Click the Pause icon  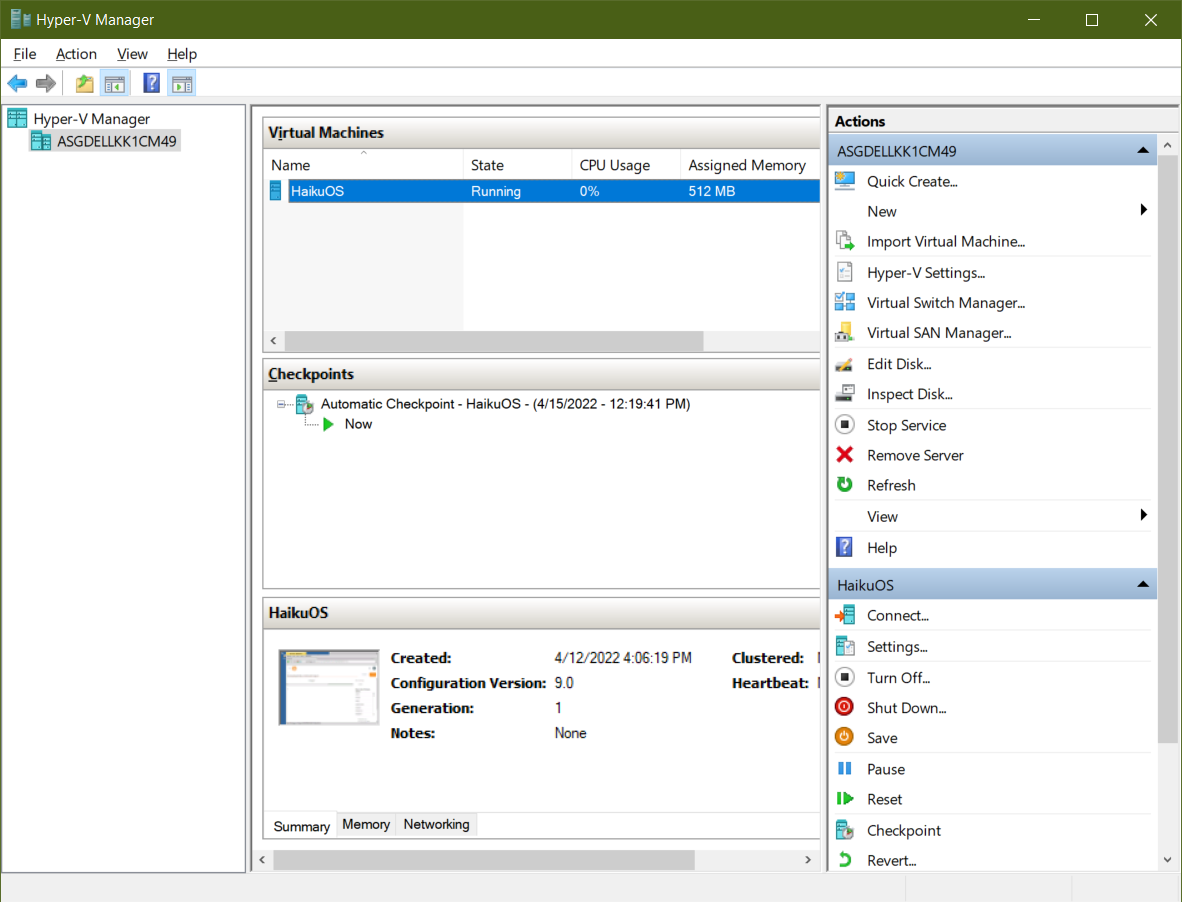click(845, 769)
